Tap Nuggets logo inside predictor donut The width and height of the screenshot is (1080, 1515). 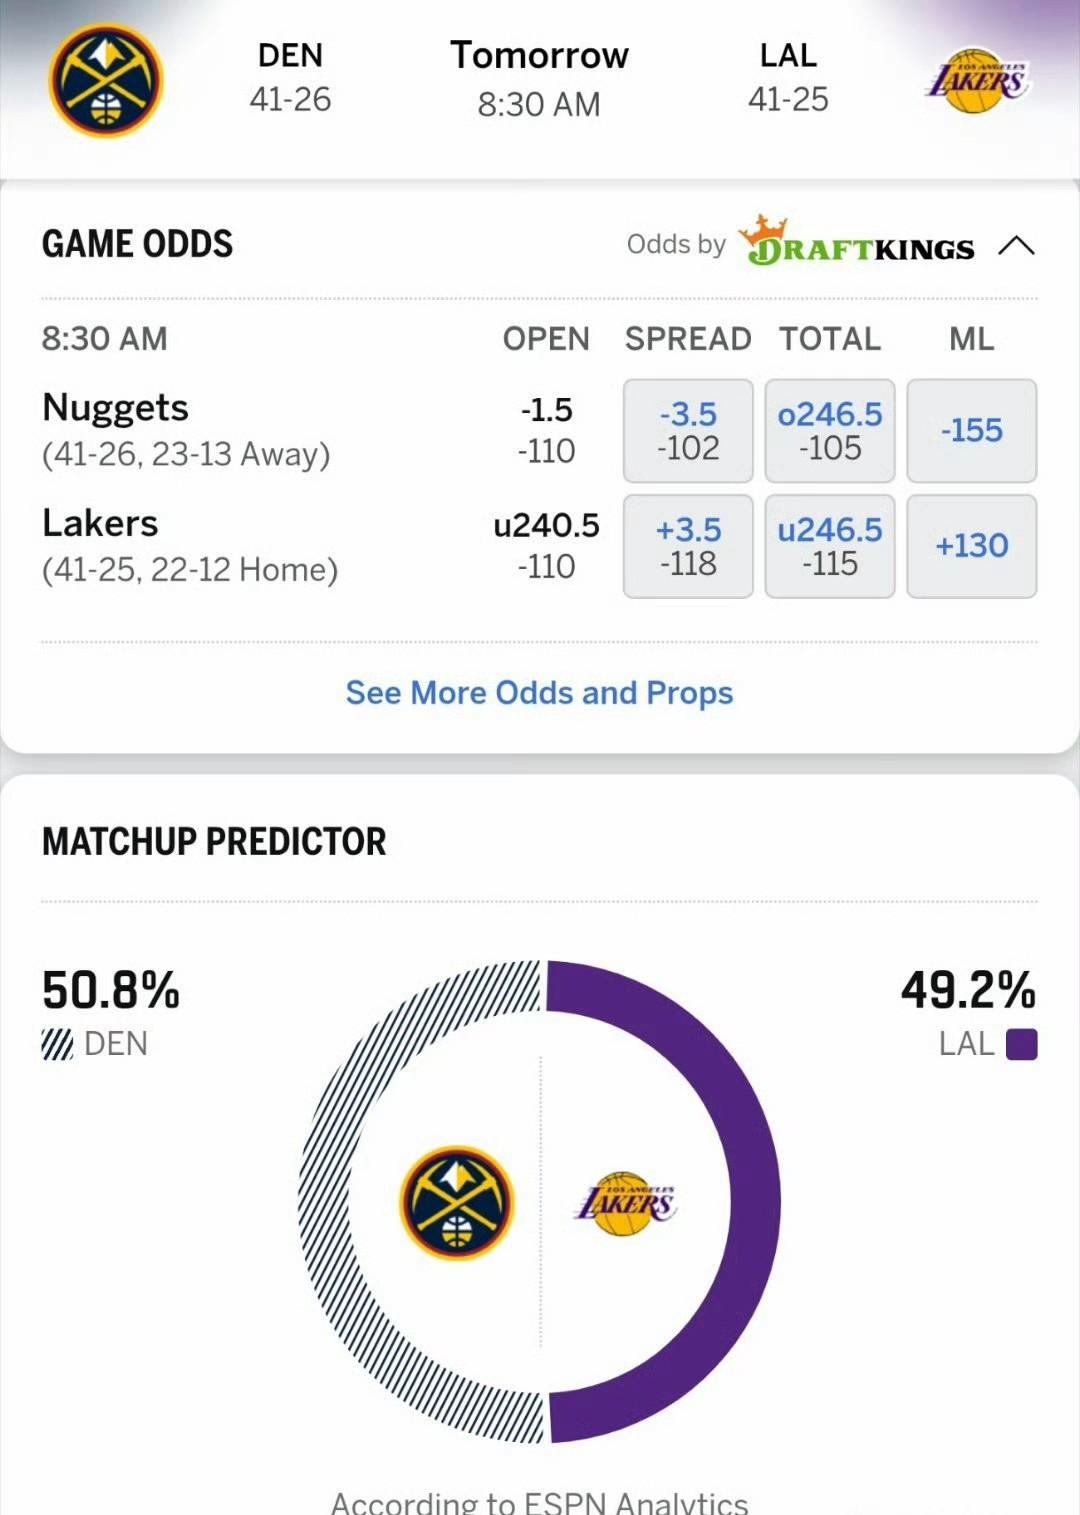(457, 1202)
